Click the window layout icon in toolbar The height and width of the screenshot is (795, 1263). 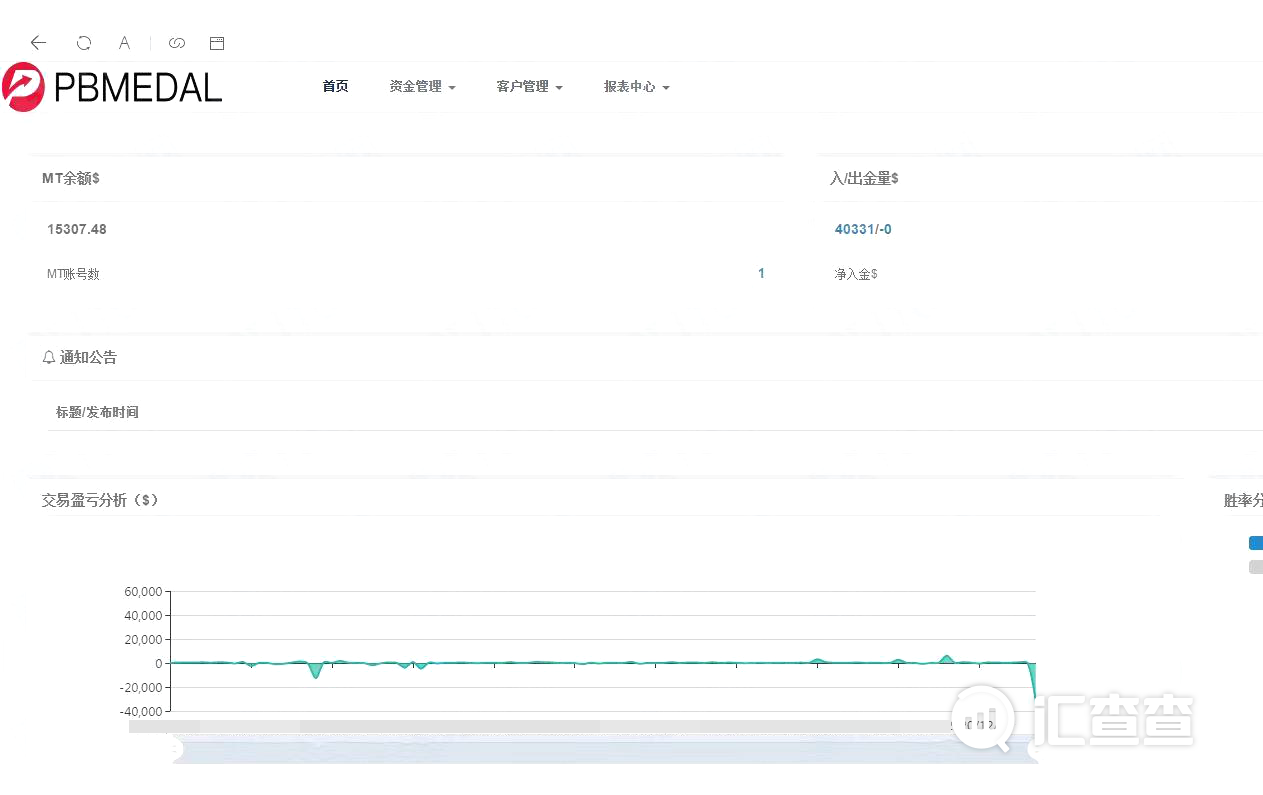(217, 43)
